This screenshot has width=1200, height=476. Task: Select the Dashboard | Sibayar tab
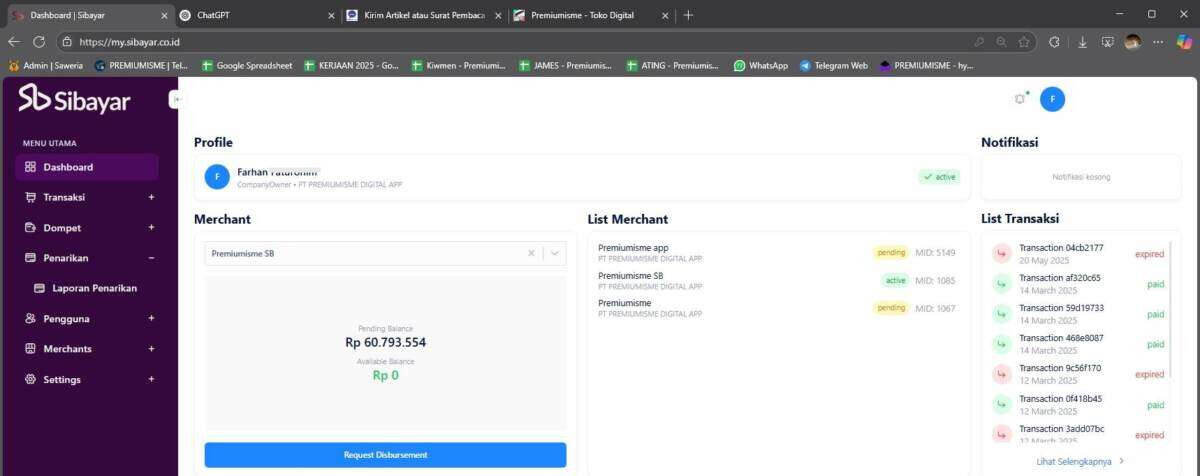tap(90, 15)
